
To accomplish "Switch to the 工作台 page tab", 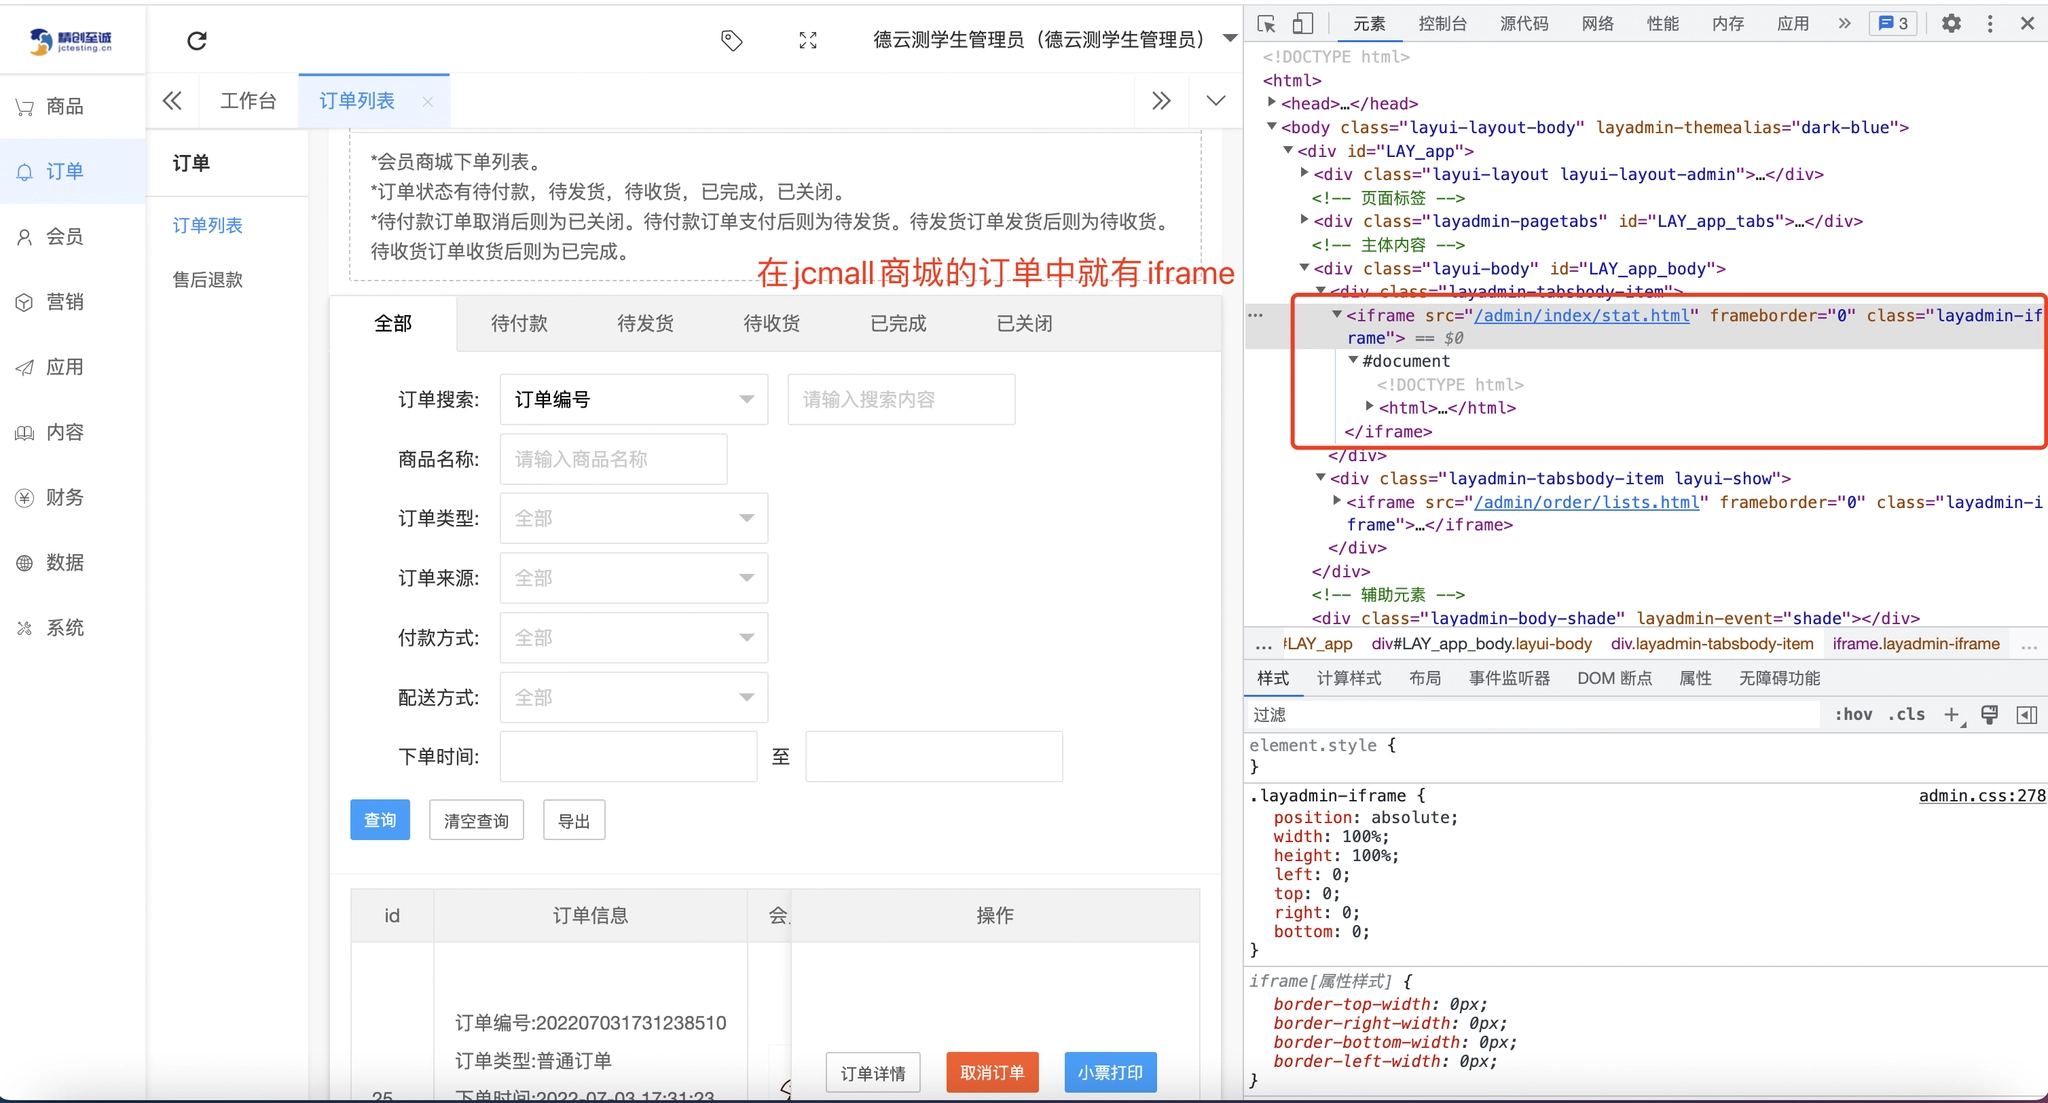I will point(248,100).
